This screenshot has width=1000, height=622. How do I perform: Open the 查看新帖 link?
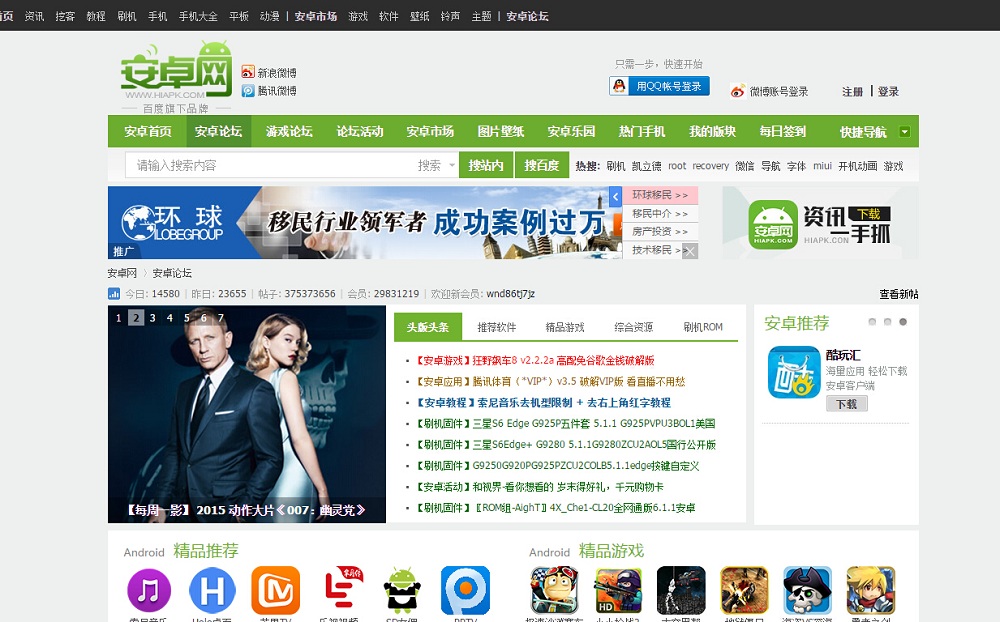[x=899, y=294]
